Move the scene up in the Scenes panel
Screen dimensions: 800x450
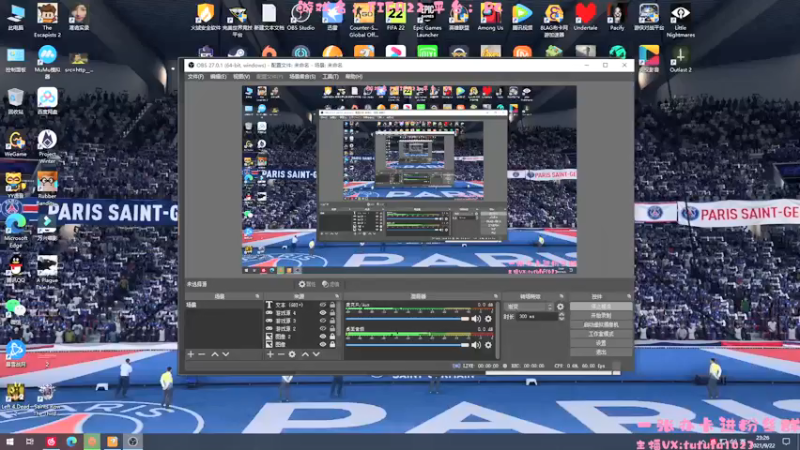215,354
